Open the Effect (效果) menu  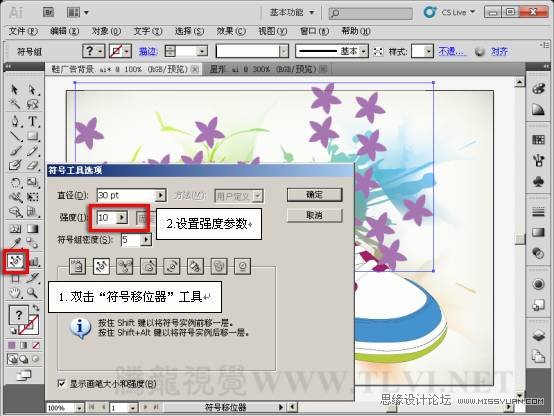coord(231,31)
